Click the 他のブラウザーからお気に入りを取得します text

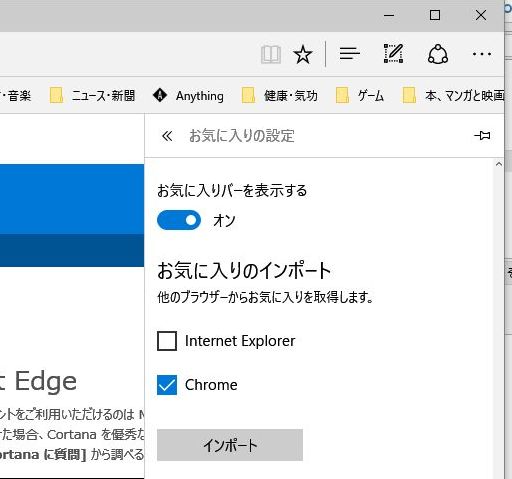265,297
